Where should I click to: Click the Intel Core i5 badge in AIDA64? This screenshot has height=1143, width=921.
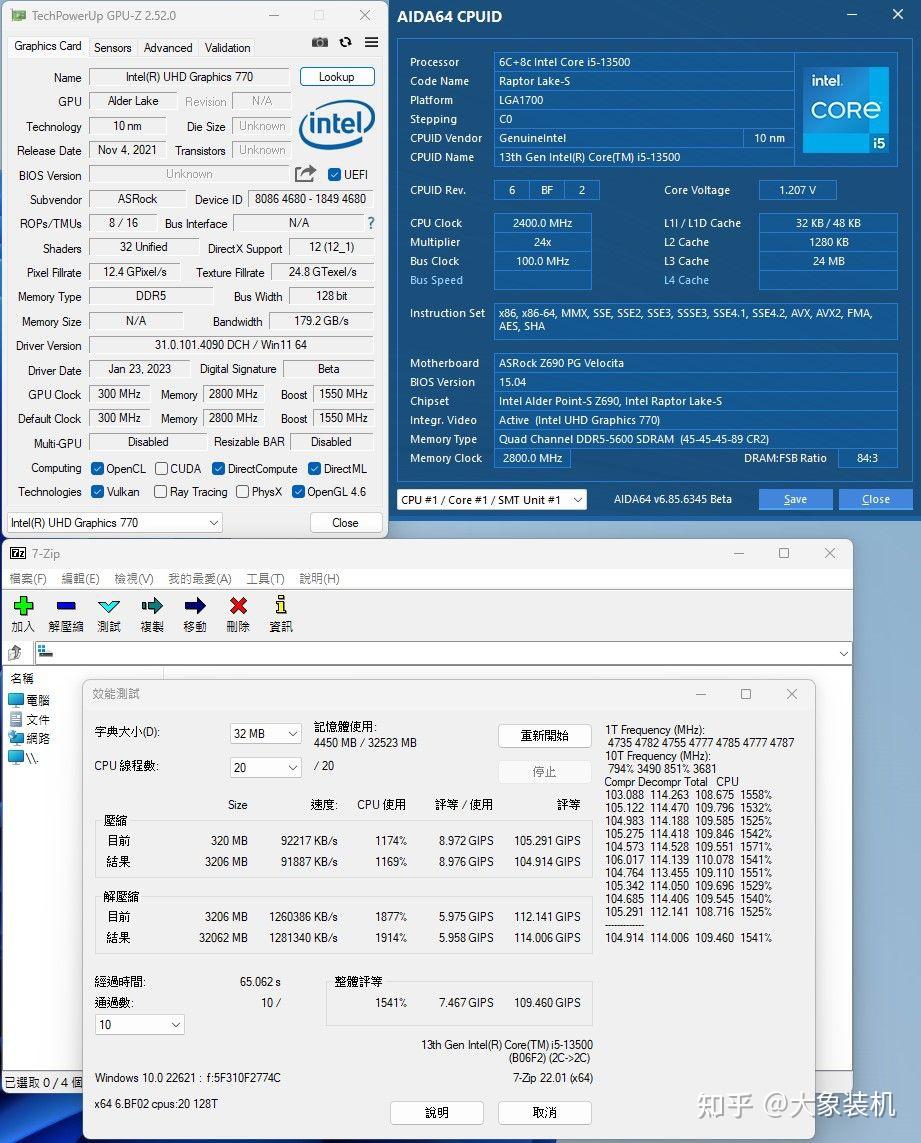tap(846, 110)
